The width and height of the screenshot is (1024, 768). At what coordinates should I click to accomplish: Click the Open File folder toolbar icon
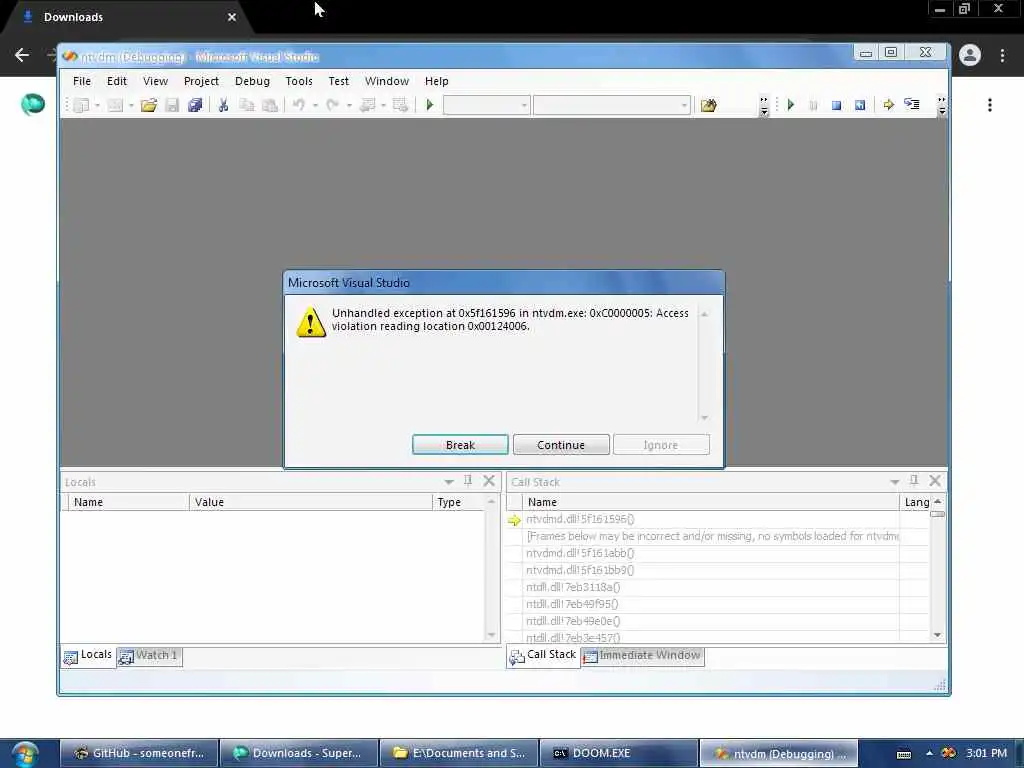[149, 105]
